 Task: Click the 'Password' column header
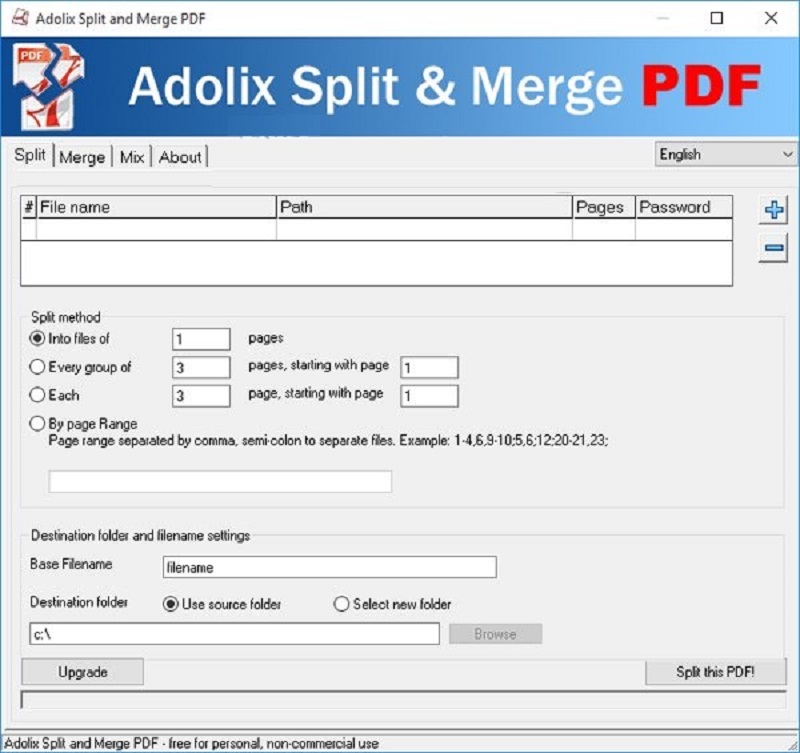click(x=684, y=207)
